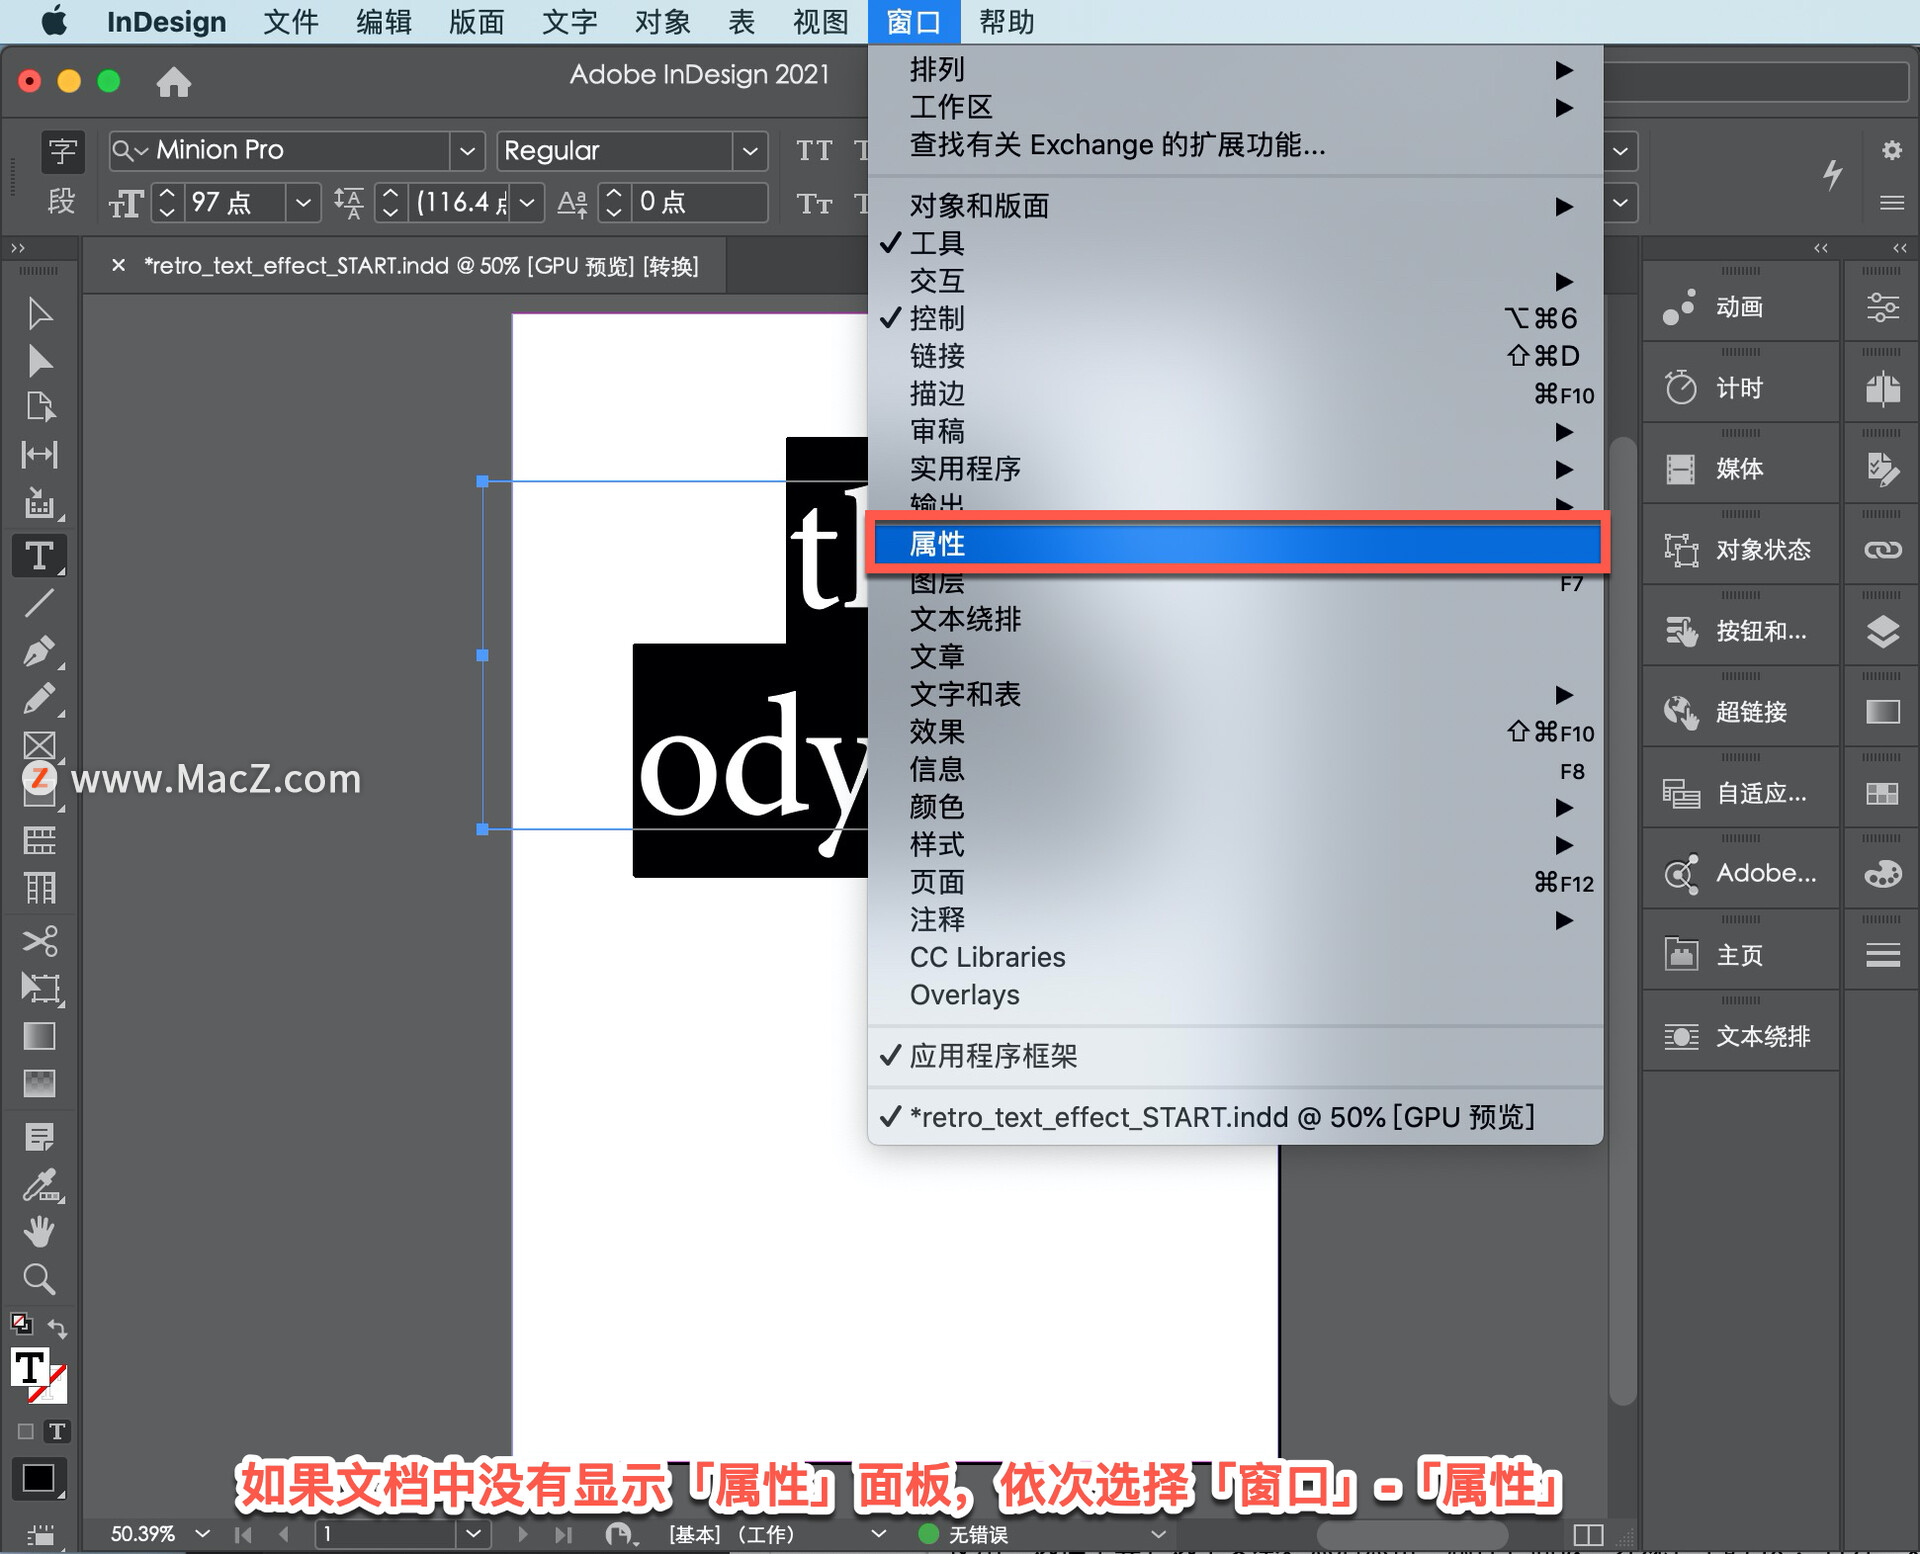Screen dimensions: 1920x1554
Task: Open the 视图 menu
Action: click(x=820, y=21)
